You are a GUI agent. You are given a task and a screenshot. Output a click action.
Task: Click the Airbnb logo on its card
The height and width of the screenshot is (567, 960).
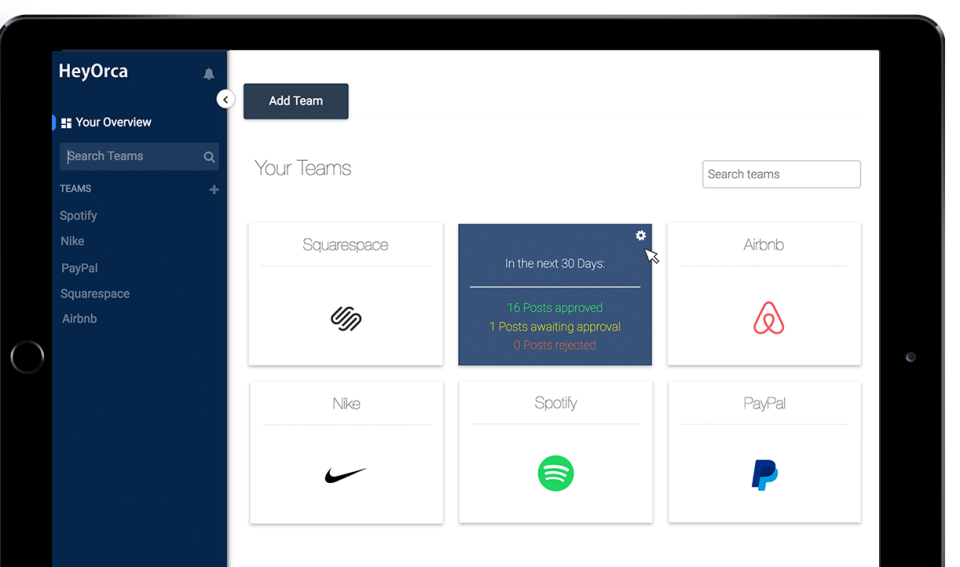click(768, 318)
